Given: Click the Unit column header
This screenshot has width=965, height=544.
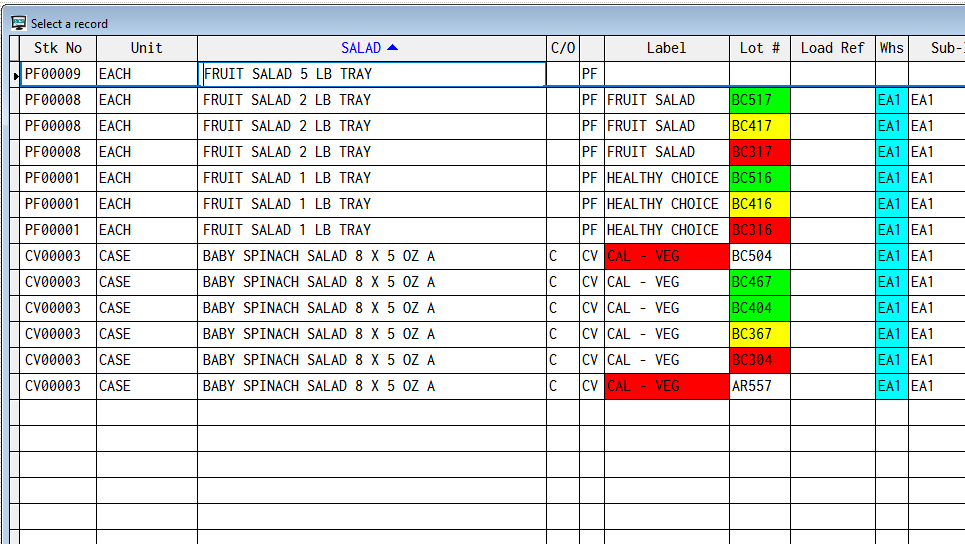Looking at the screenshot, I should click(146, 48).
